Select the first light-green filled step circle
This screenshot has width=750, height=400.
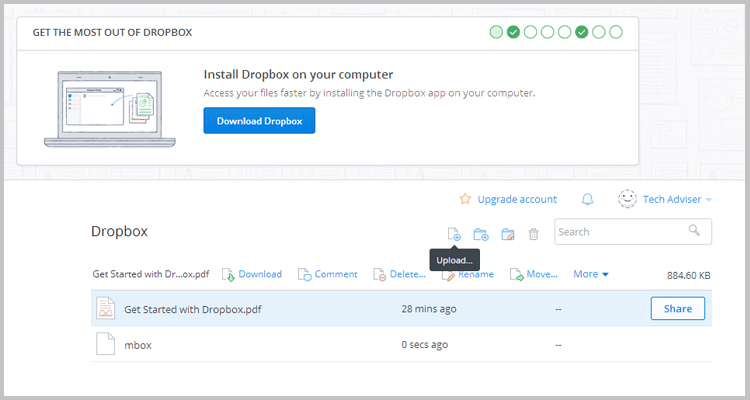point(496,32)
